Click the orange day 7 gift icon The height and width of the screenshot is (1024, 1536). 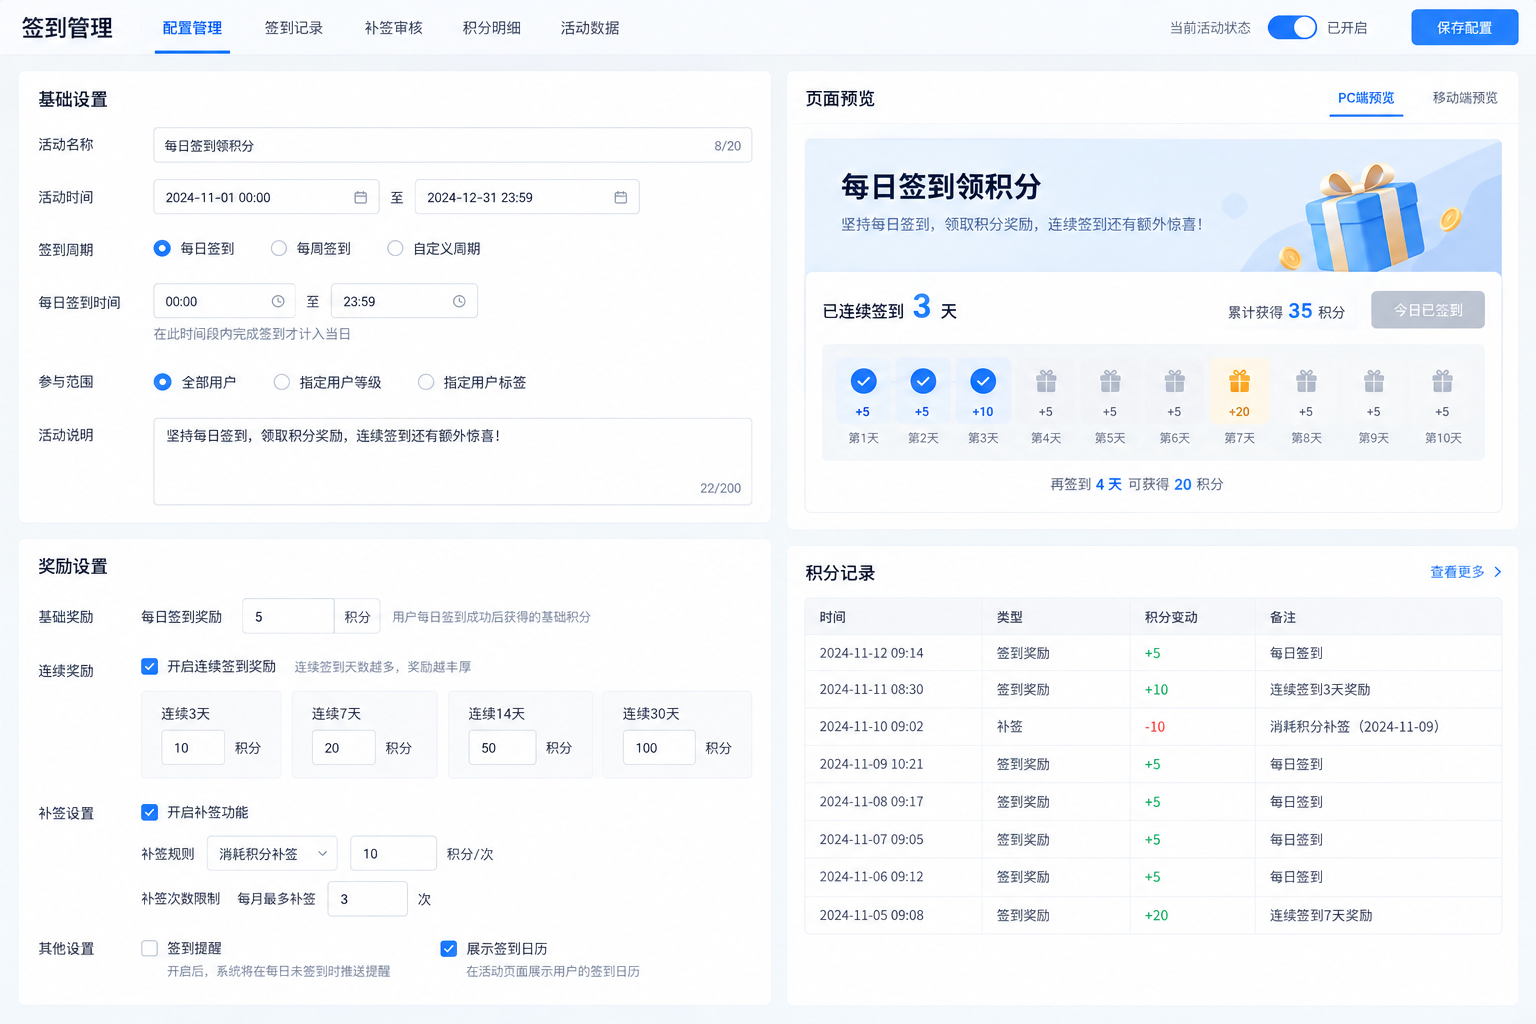1240,381
